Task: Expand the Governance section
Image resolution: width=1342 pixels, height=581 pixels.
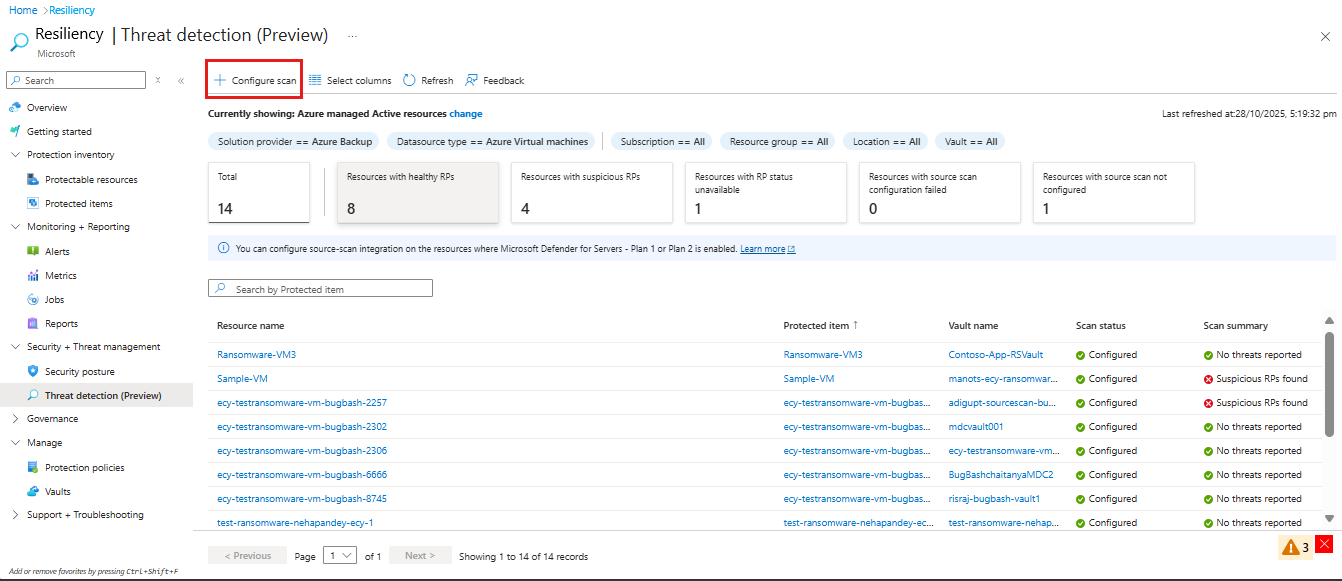Action: [15, 419]
